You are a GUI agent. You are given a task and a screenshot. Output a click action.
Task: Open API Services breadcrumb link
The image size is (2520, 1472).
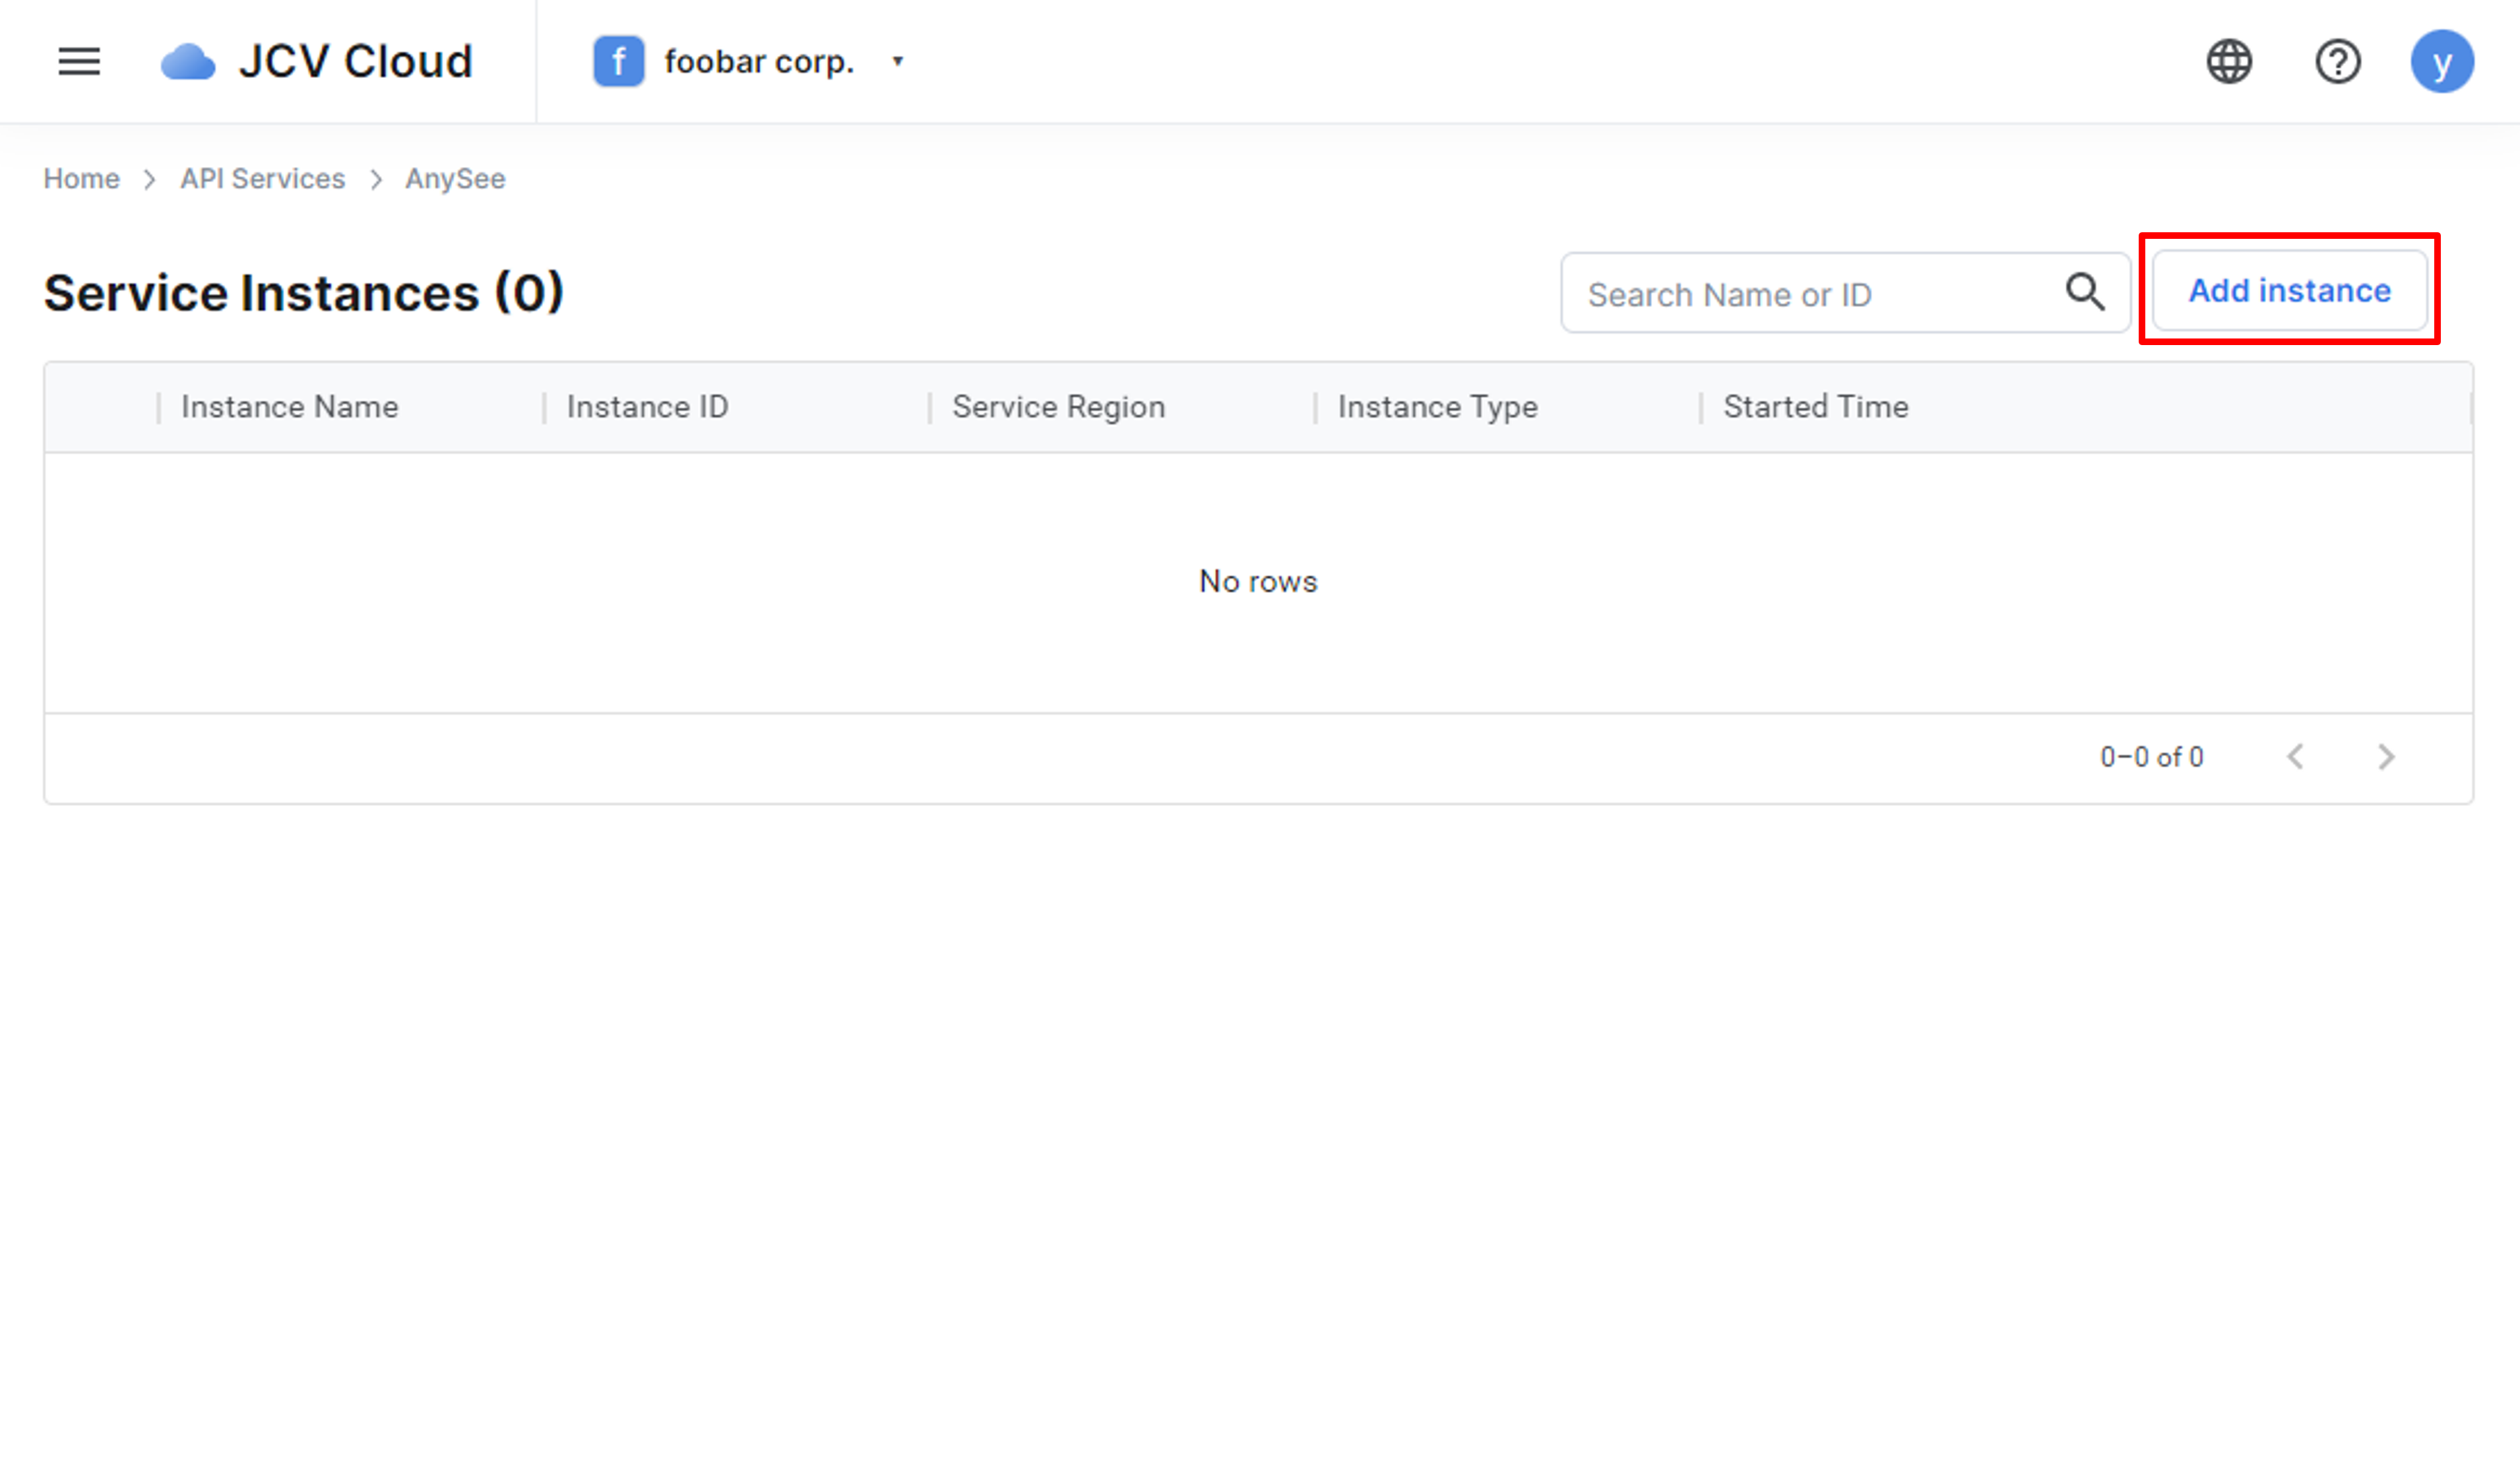coord(262,179)
